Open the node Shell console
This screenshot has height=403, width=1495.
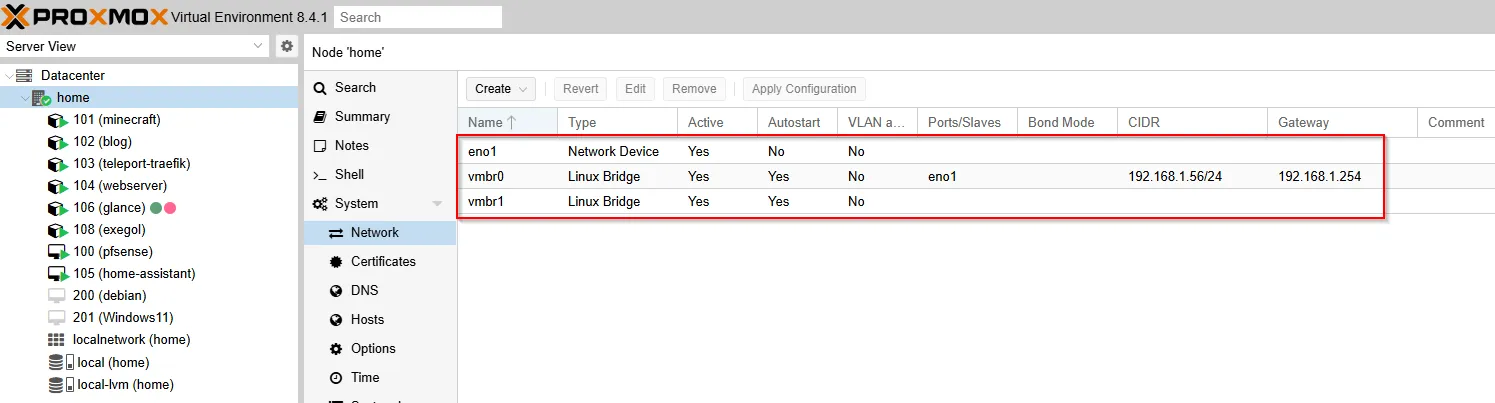(349, 175)
